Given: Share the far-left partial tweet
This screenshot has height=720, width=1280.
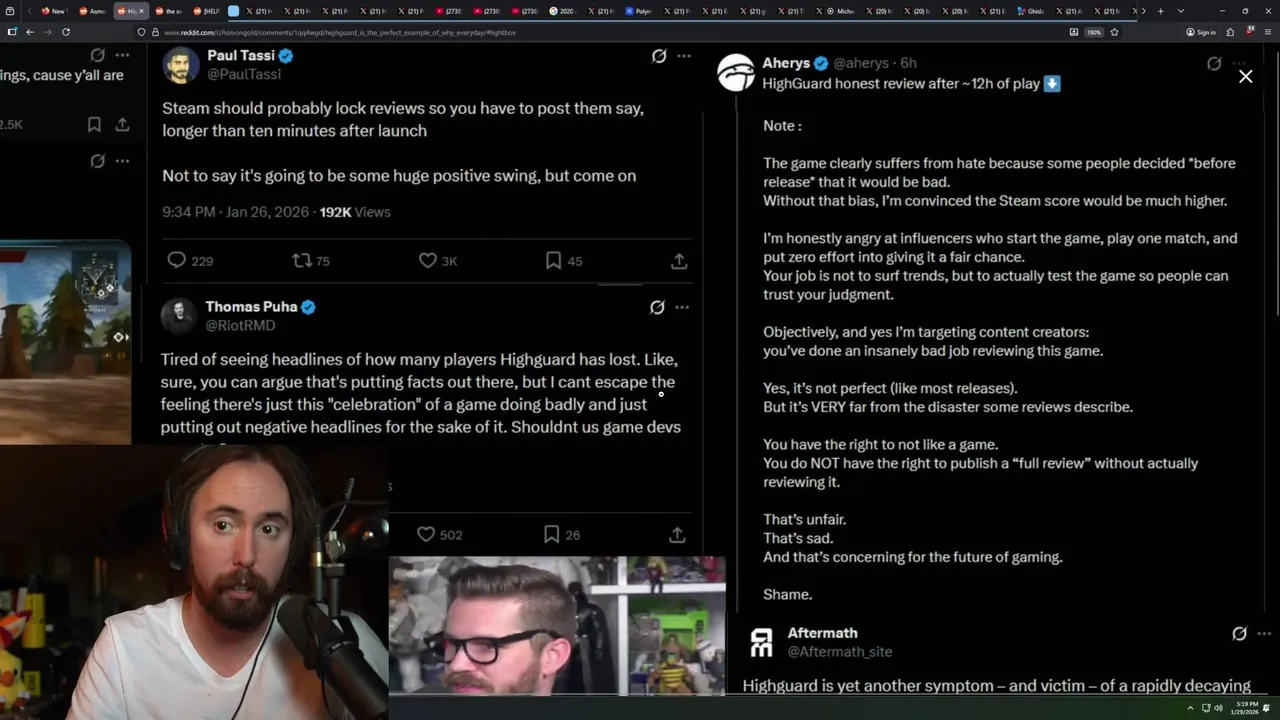Looking at the screenshot, I should click(x=122, y=125).
